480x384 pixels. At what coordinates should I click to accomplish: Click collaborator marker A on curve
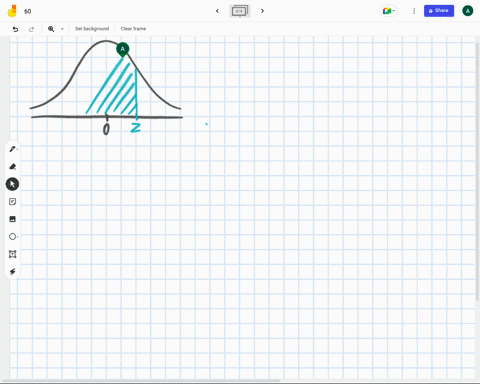123,49
